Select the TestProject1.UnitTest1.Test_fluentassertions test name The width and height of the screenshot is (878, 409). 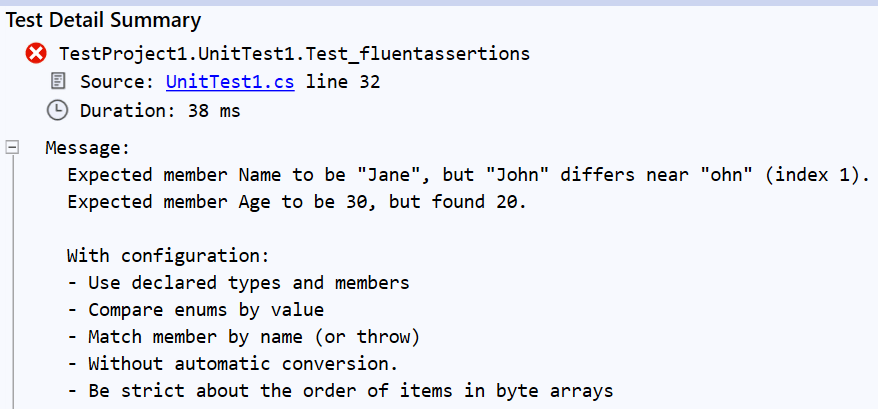pos(294,53)
